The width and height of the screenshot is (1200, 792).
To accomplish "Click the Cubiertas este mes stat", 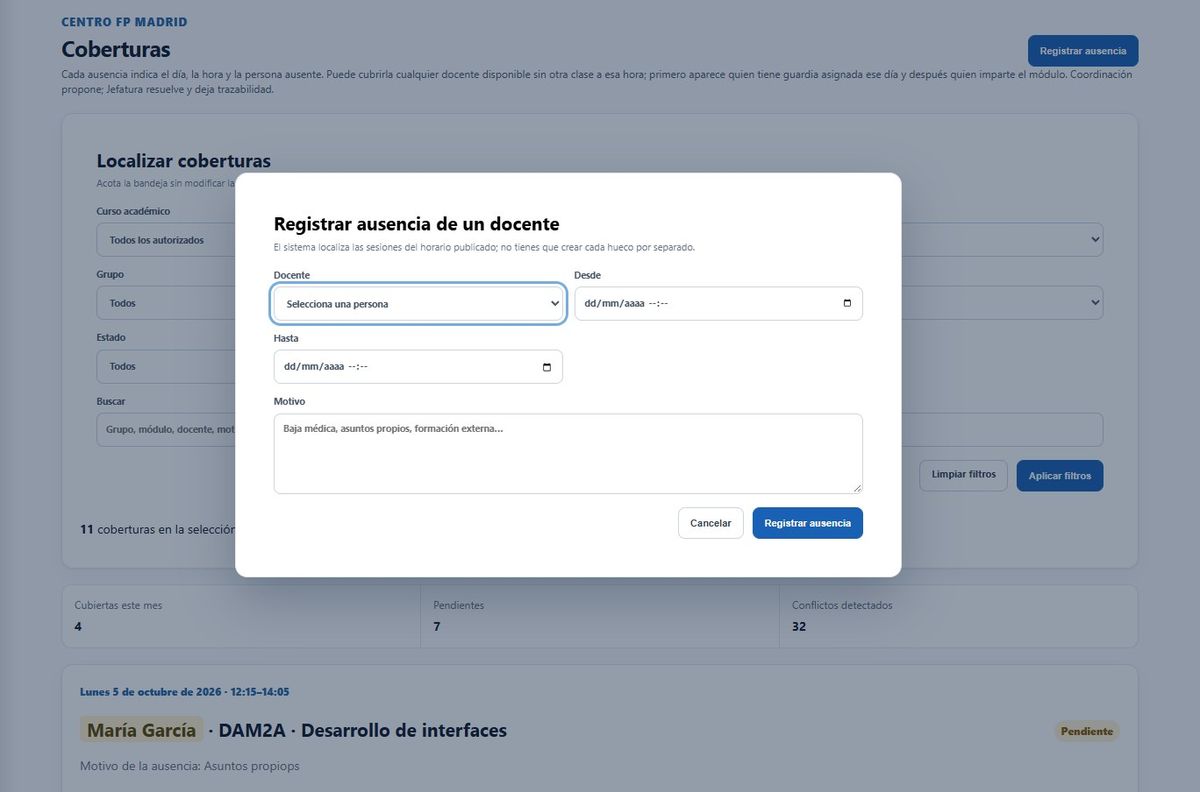I will [x=241, y=616].
